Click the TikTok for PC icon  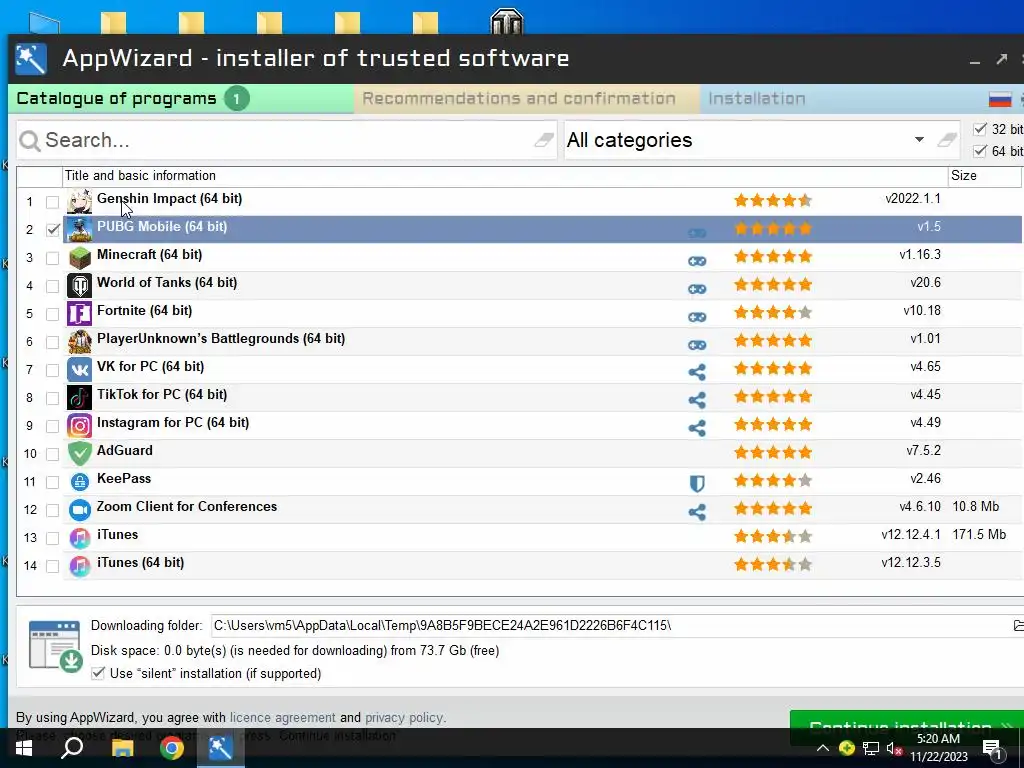80,398
